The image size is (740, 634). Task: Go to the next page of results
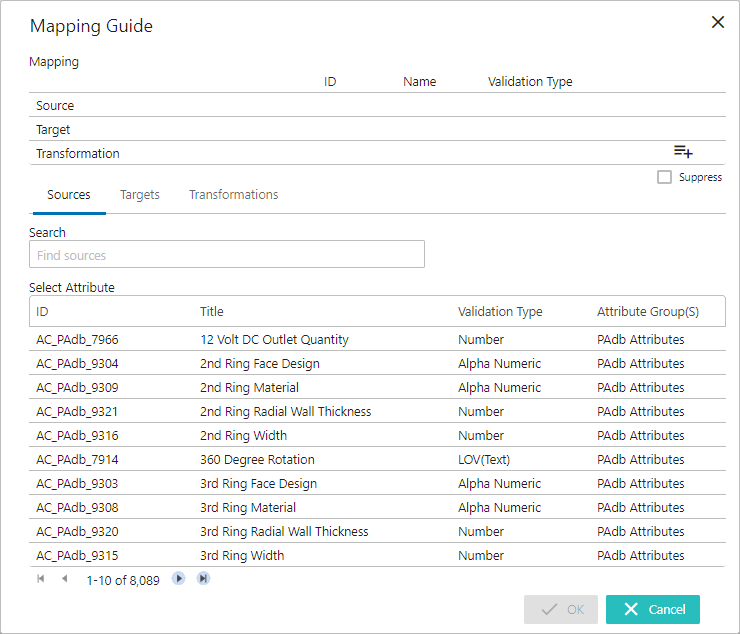click(x=179, y=579)
